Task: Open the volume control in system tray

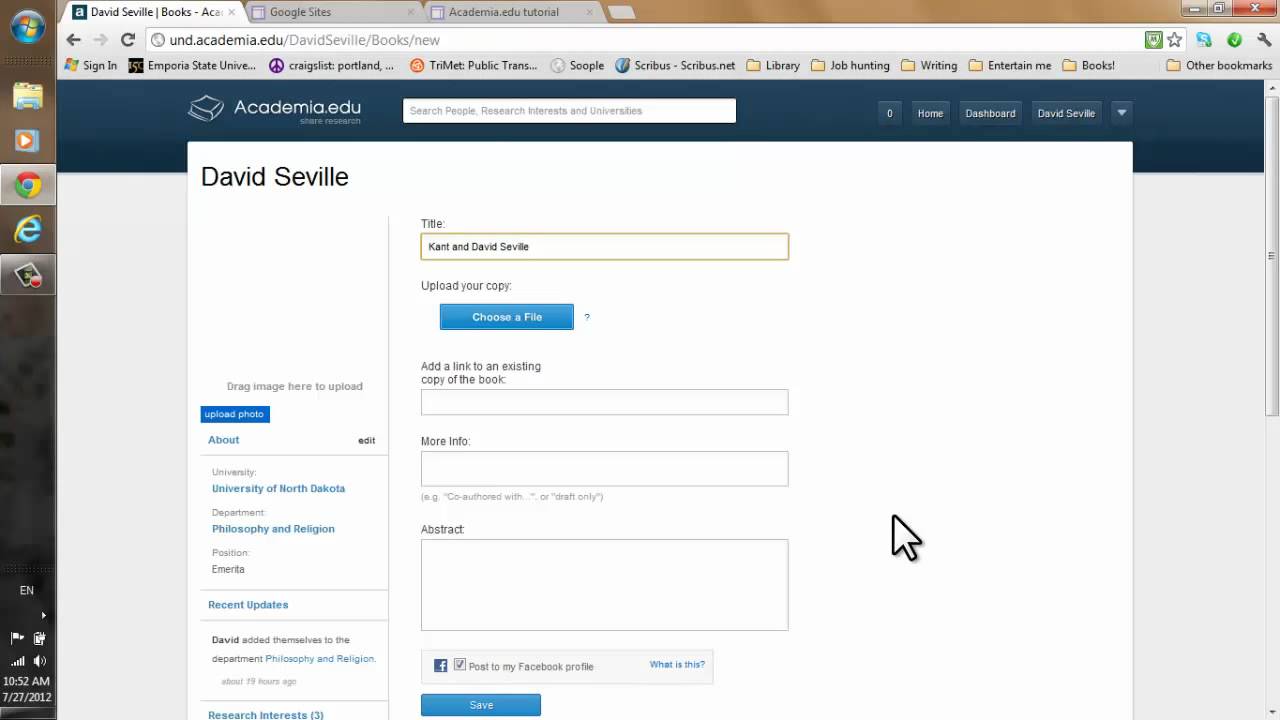Action: 40,660
